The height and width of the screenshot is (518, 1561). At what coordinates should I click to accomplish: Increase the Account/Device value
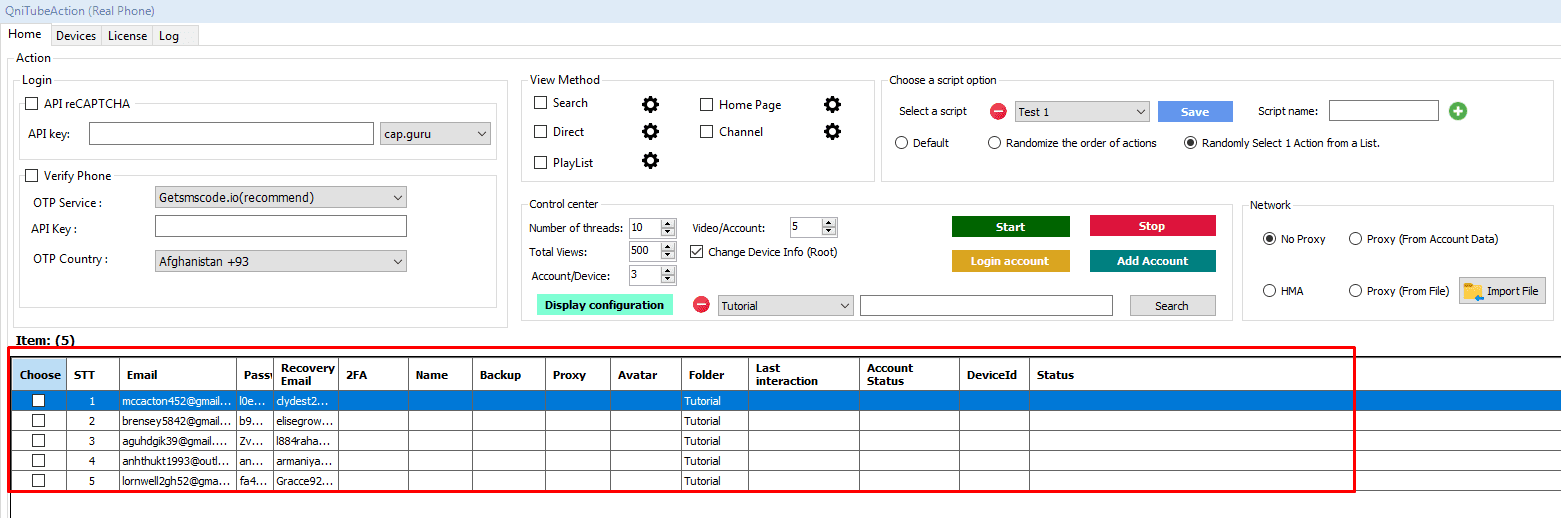click(x=667, y=270)
